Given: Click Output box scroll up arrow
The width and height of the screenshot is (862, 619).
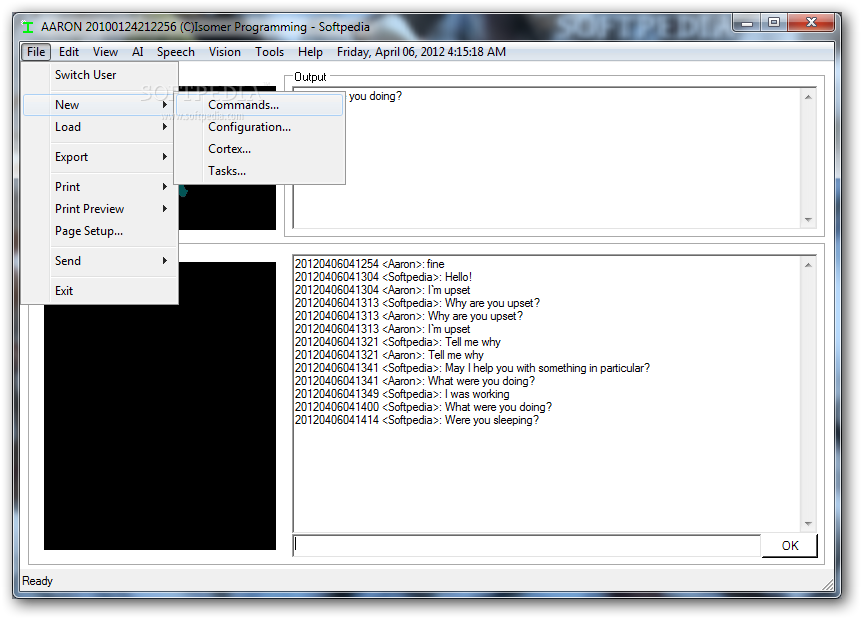Looking at the screenshot, I should (x=808, y=97).
